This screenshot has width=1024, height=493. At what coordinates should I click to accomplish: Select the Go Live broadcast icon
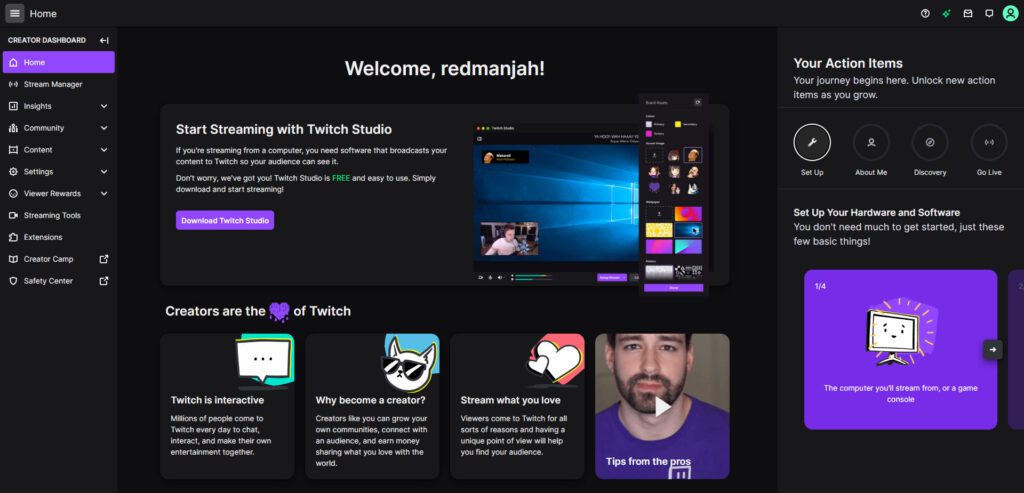click(x=989, y=142)
